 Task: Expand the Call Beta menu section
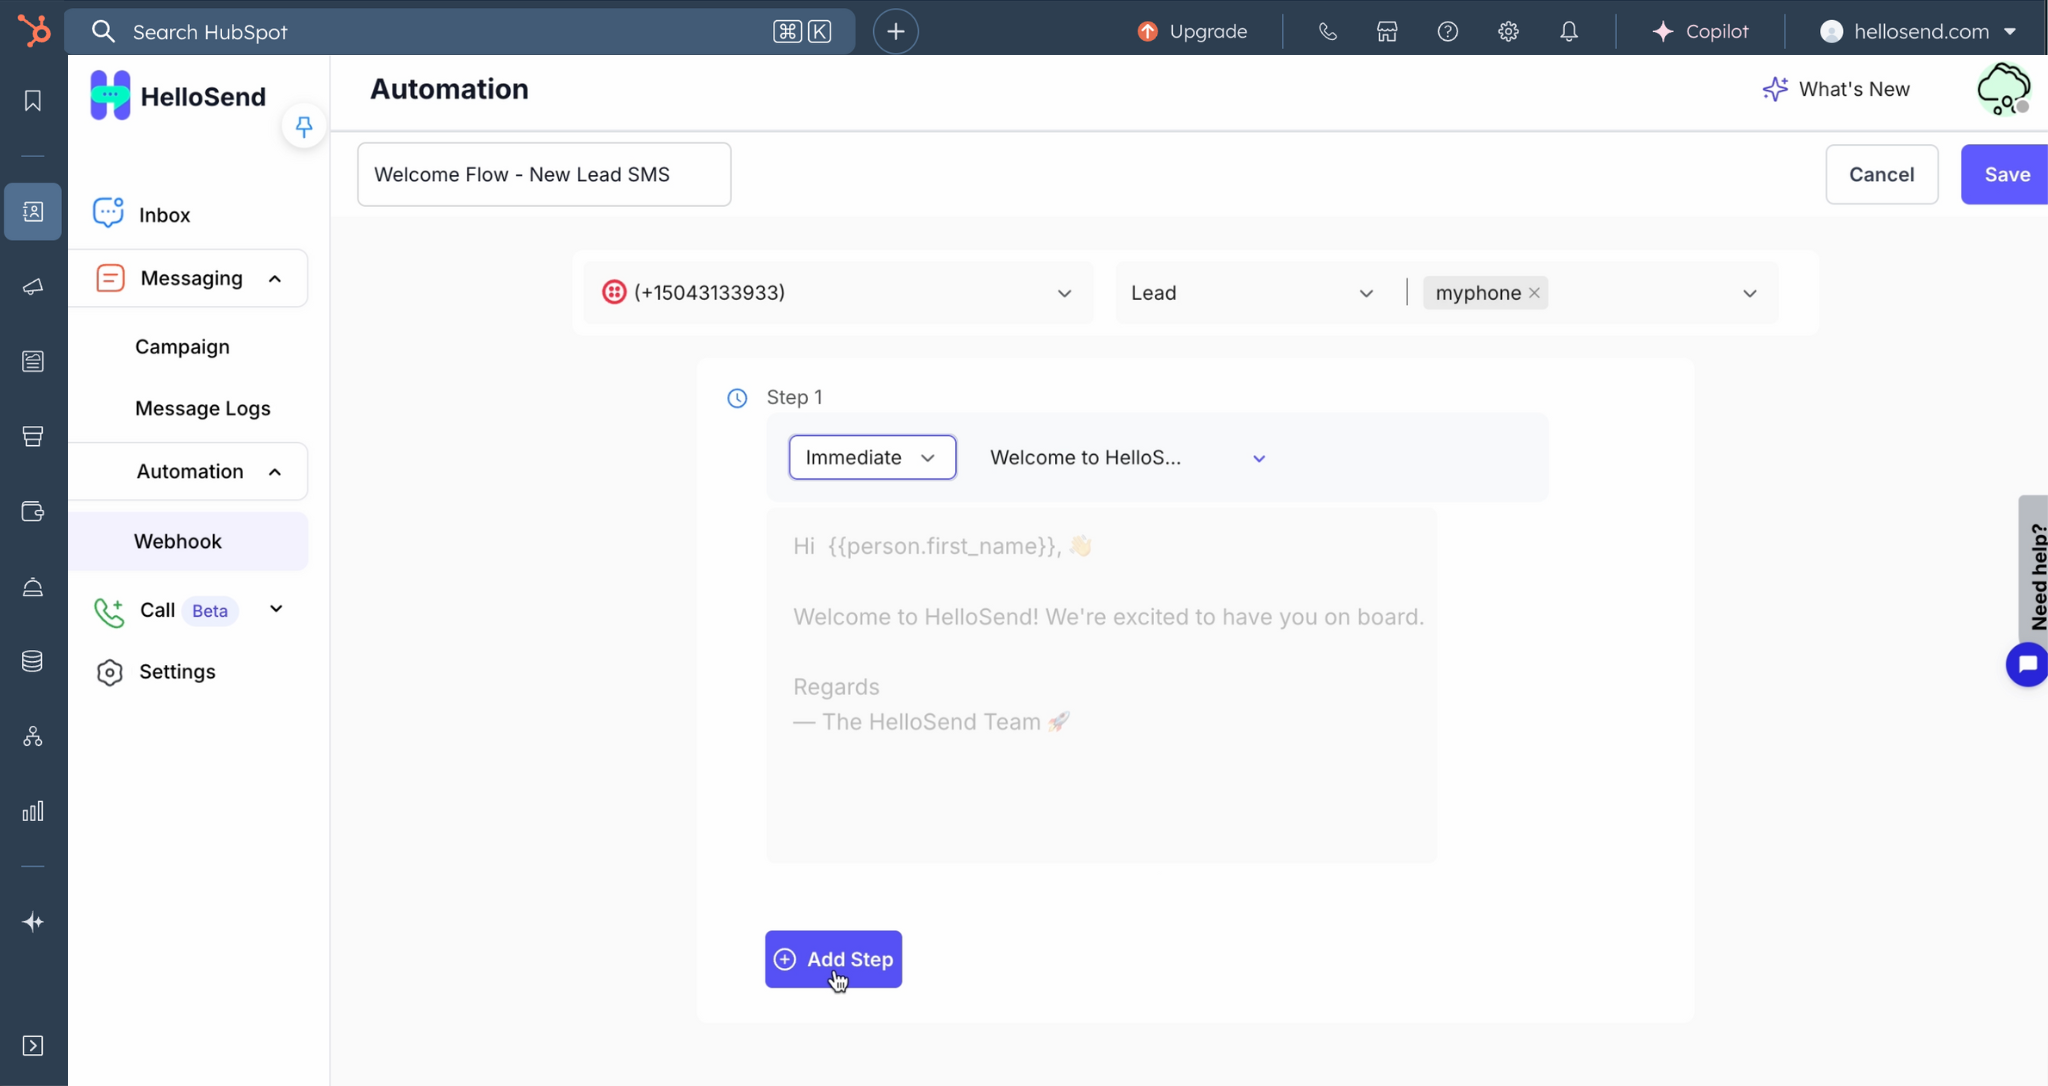(x=276, y=609)
